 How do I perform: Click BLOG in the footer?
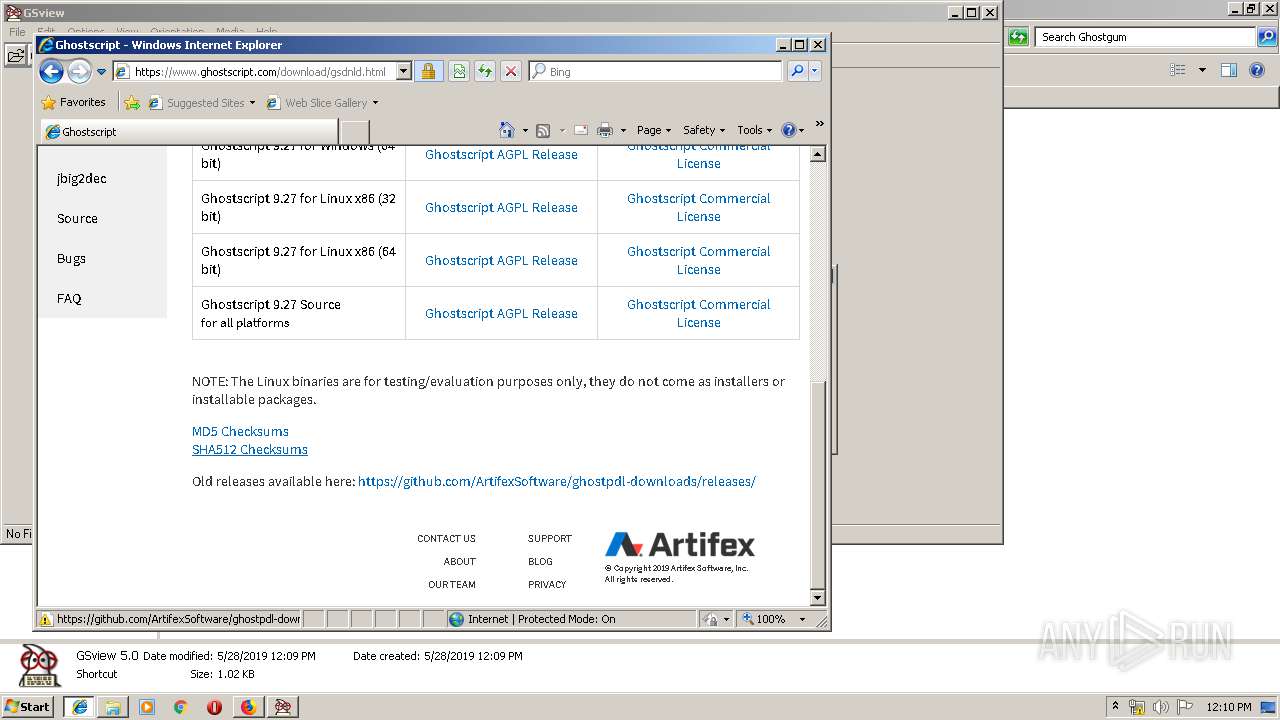[x=540, y=561]
